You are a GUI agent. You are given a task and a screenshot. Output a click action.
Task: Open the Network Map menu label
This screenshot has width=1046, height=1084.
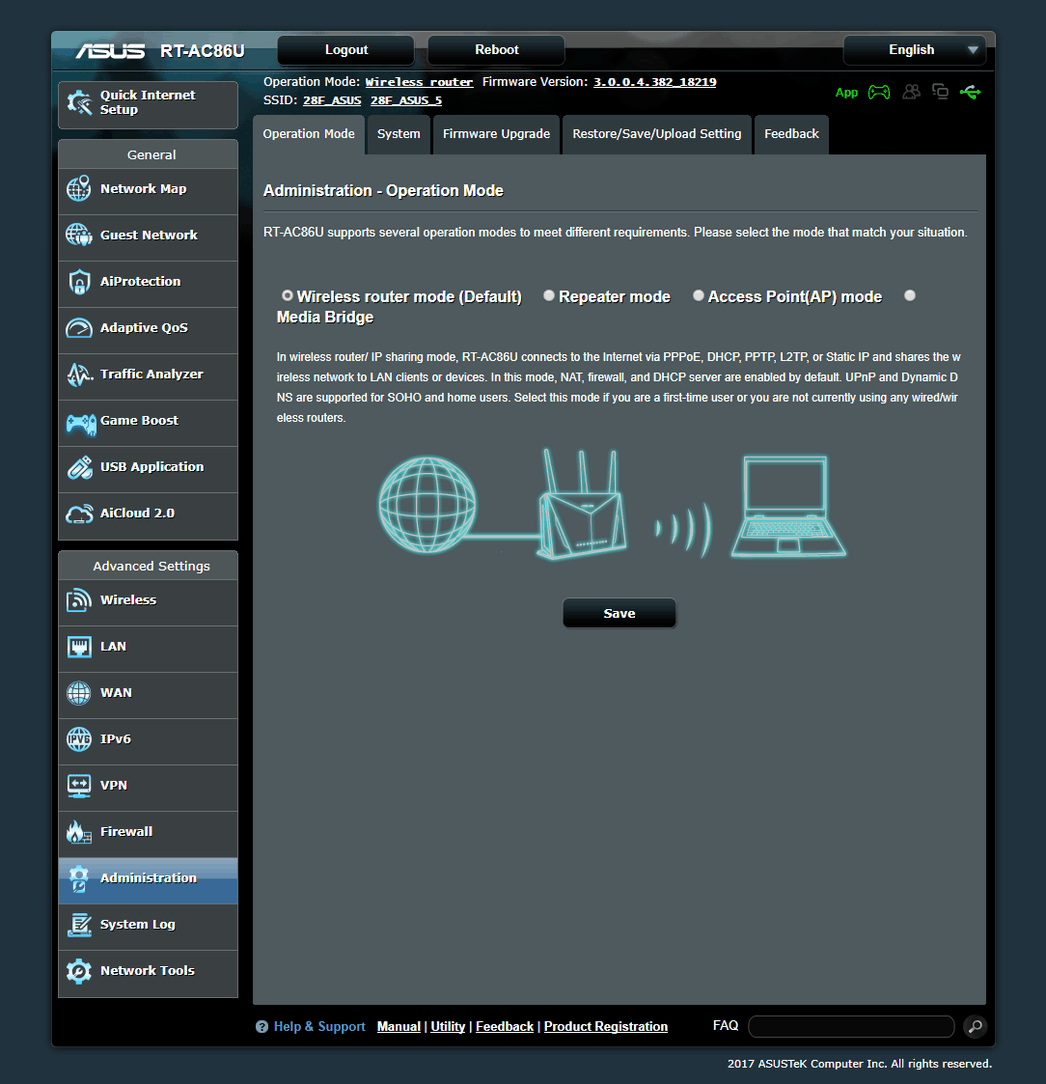pyautogui.click(x=143, y=189)
